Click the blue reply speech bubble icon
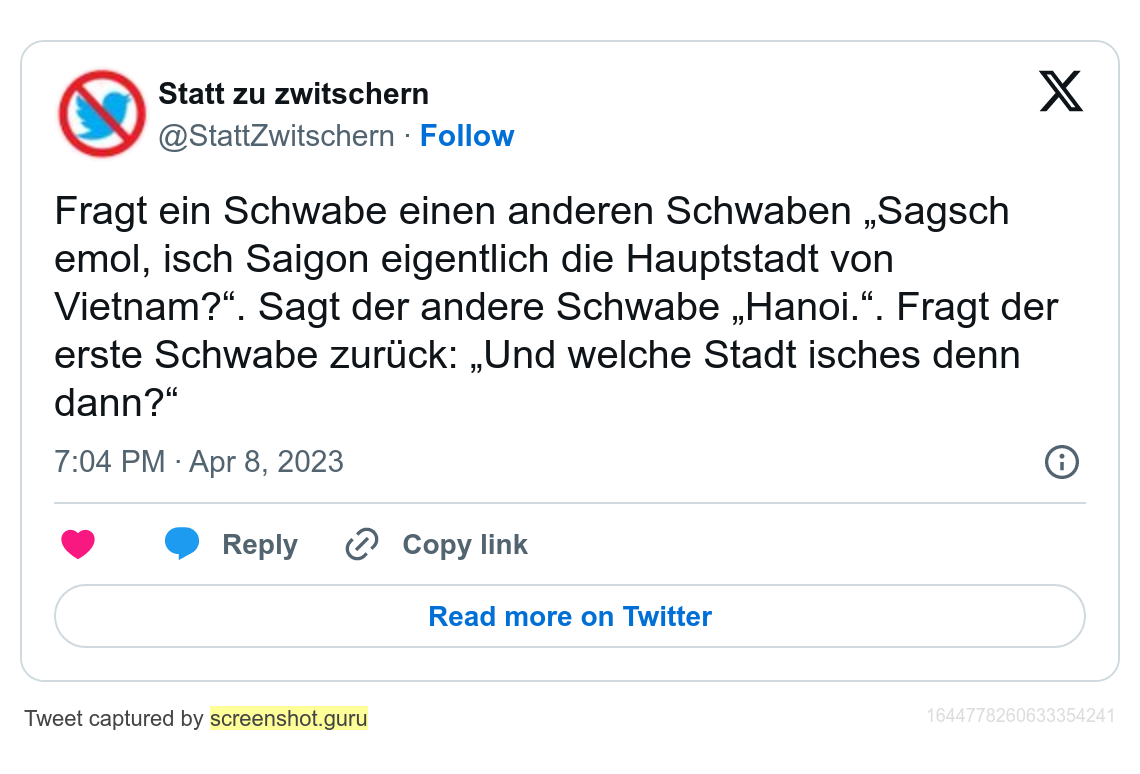 click(x=182, y=544)
